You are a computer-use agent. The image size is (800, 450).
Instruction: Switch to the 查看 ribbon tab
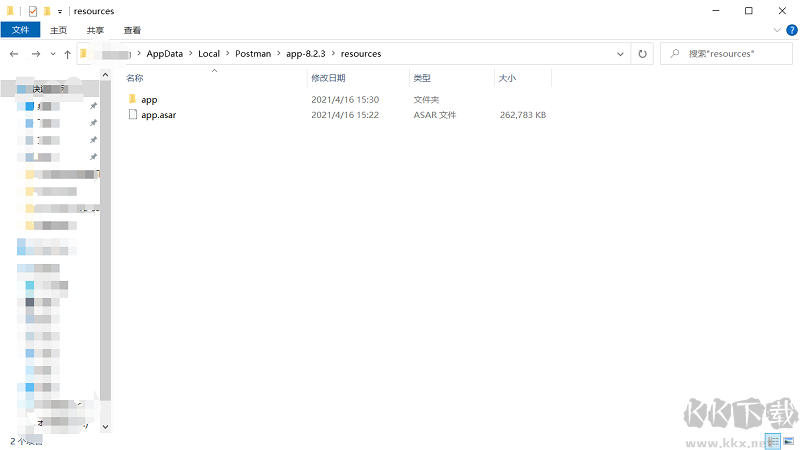tap(132, 30)
